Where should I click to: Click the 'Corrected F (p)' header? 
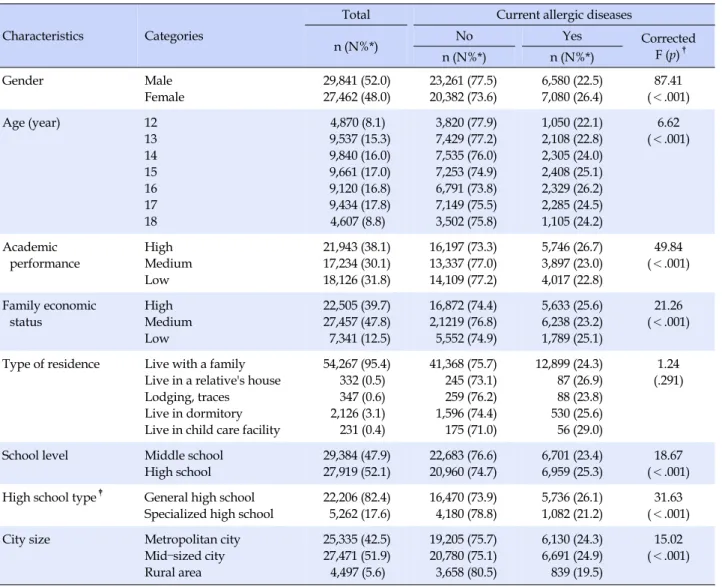click(668, 46)
